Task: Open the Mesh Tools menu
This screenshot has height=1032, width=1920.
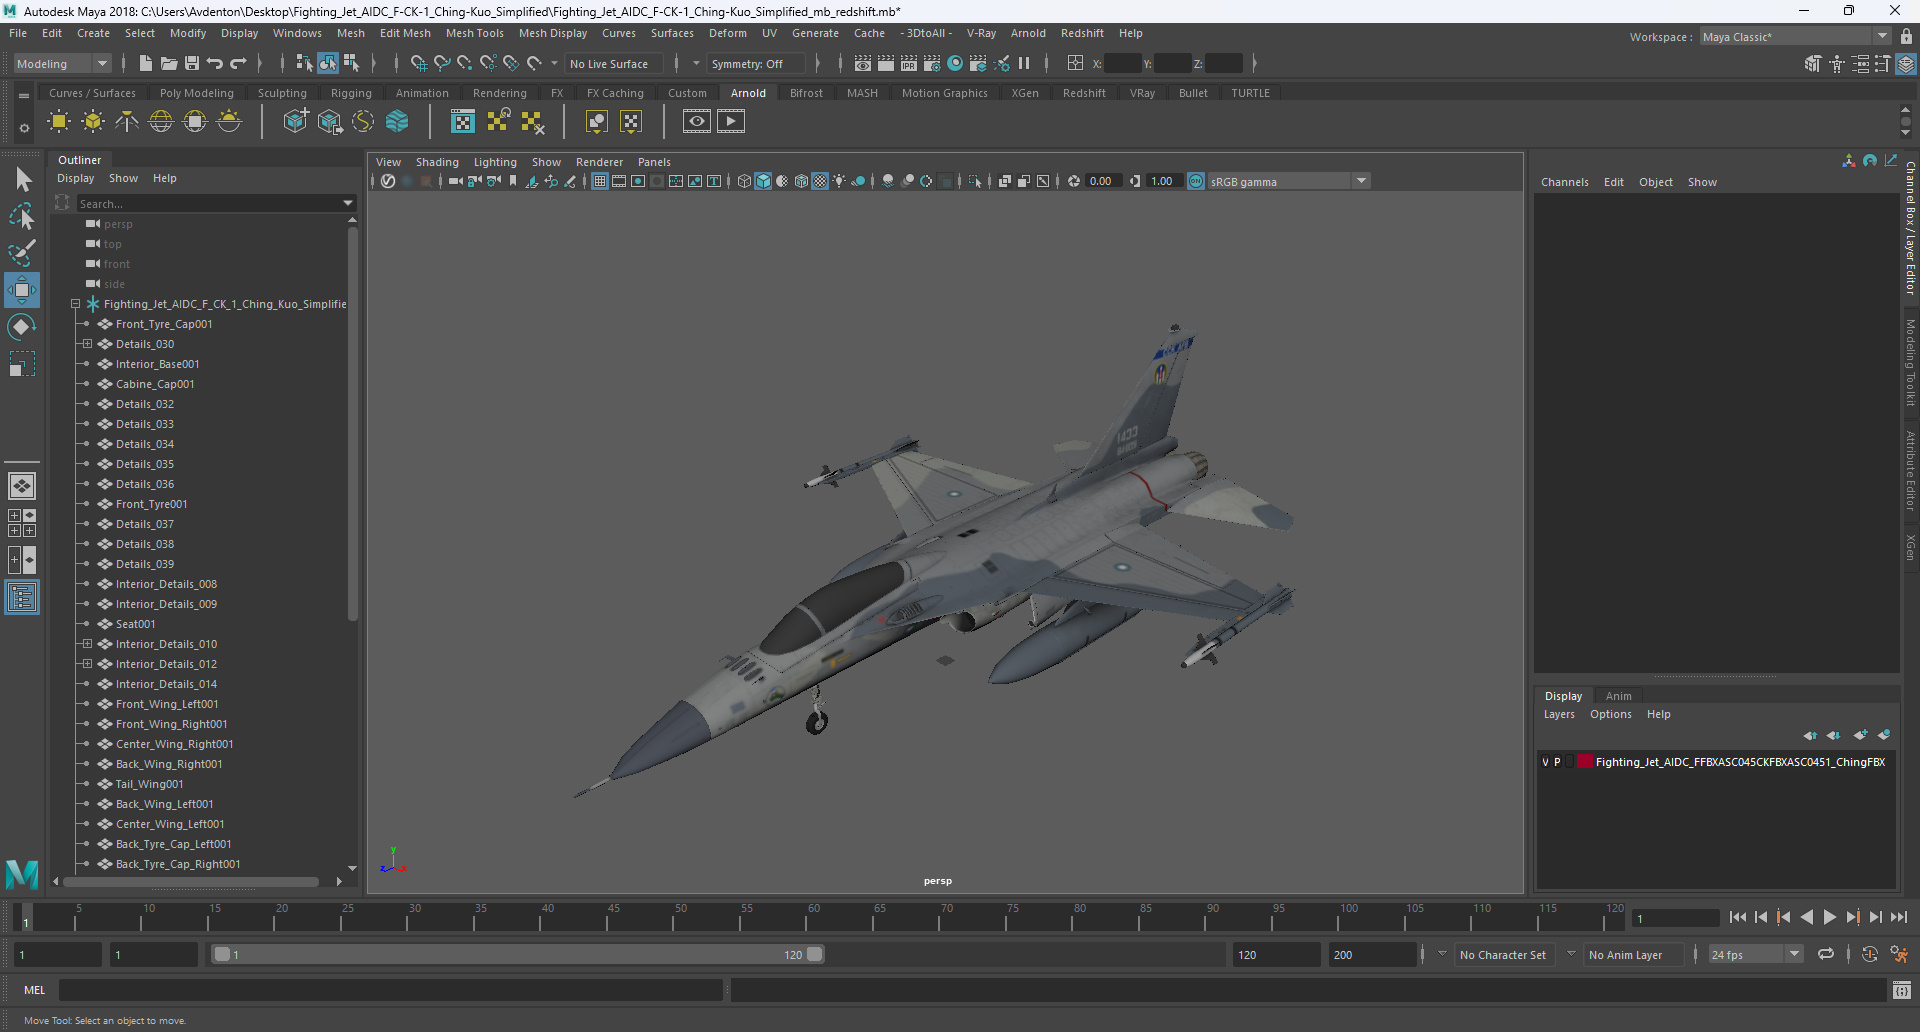Action: pyautogui.click(x=474, y=33)
